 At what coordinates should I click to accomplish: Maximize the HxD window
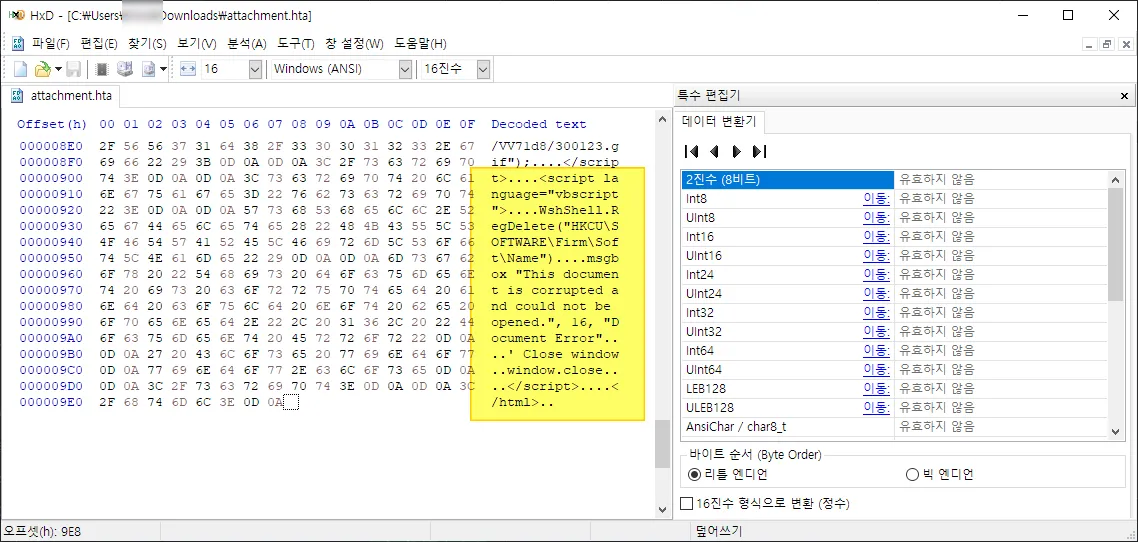1068,15
